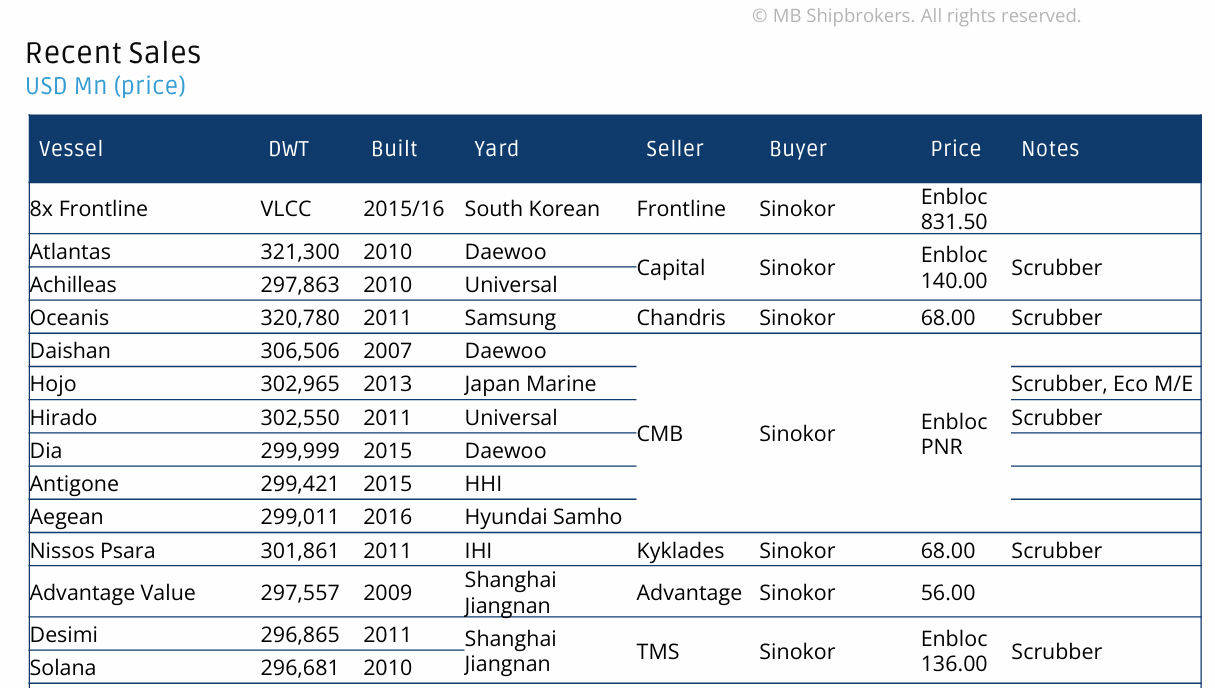Viewport: 1215px width, 688px height.
Task: Select the Notes column header
Action: click(1050, 149)
